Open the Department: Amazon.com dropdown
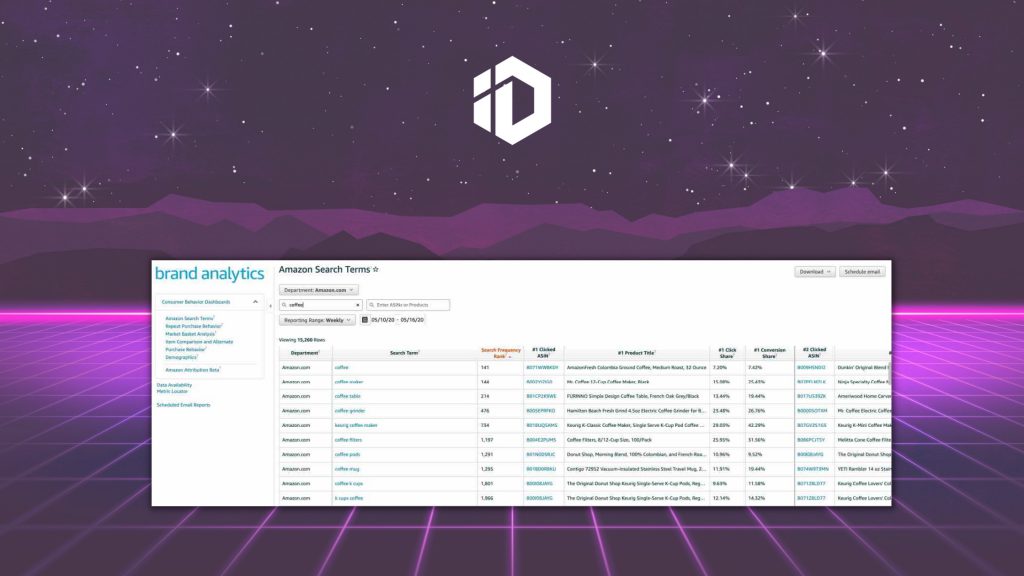 click(x=319, y=290)
